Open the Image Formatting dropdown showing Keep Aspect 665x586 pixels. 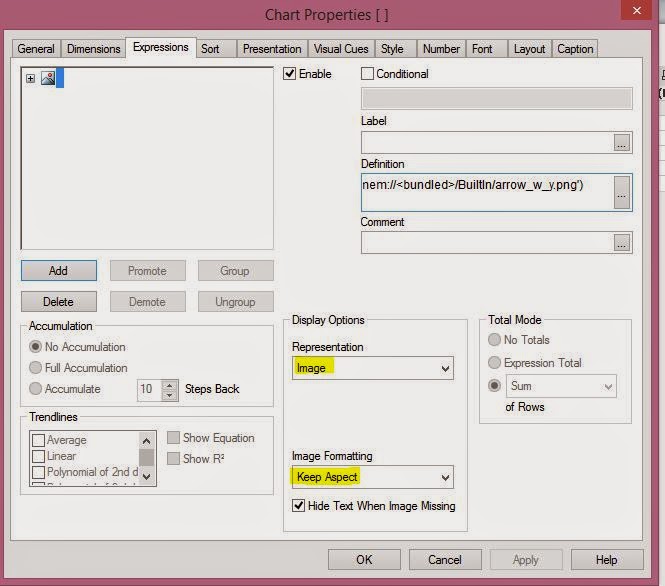point(373,477)
